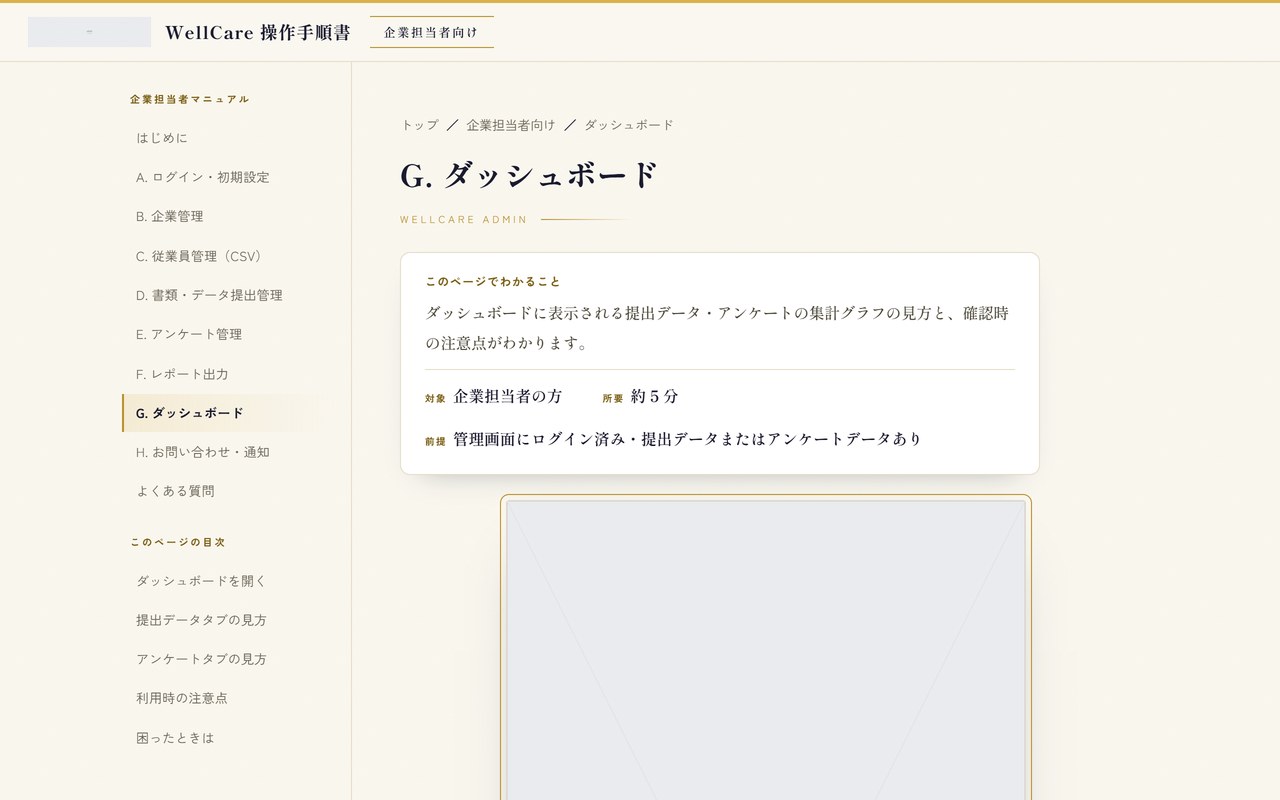Click the dashboard screenshot placeholder image
This screenshot has width=1280, height=800.
click(x=766, y=650)
